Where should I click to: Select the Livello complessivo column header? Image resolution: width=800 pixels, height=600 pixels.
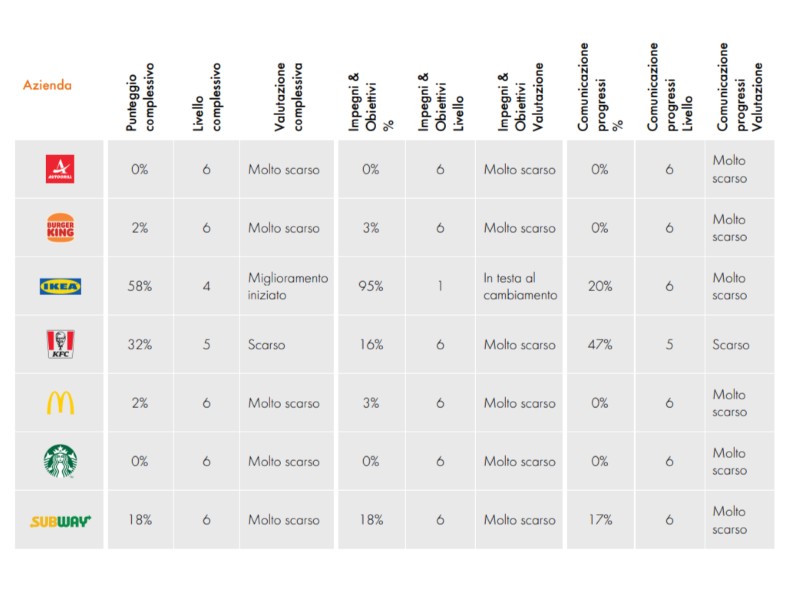(x=207, y=97)
